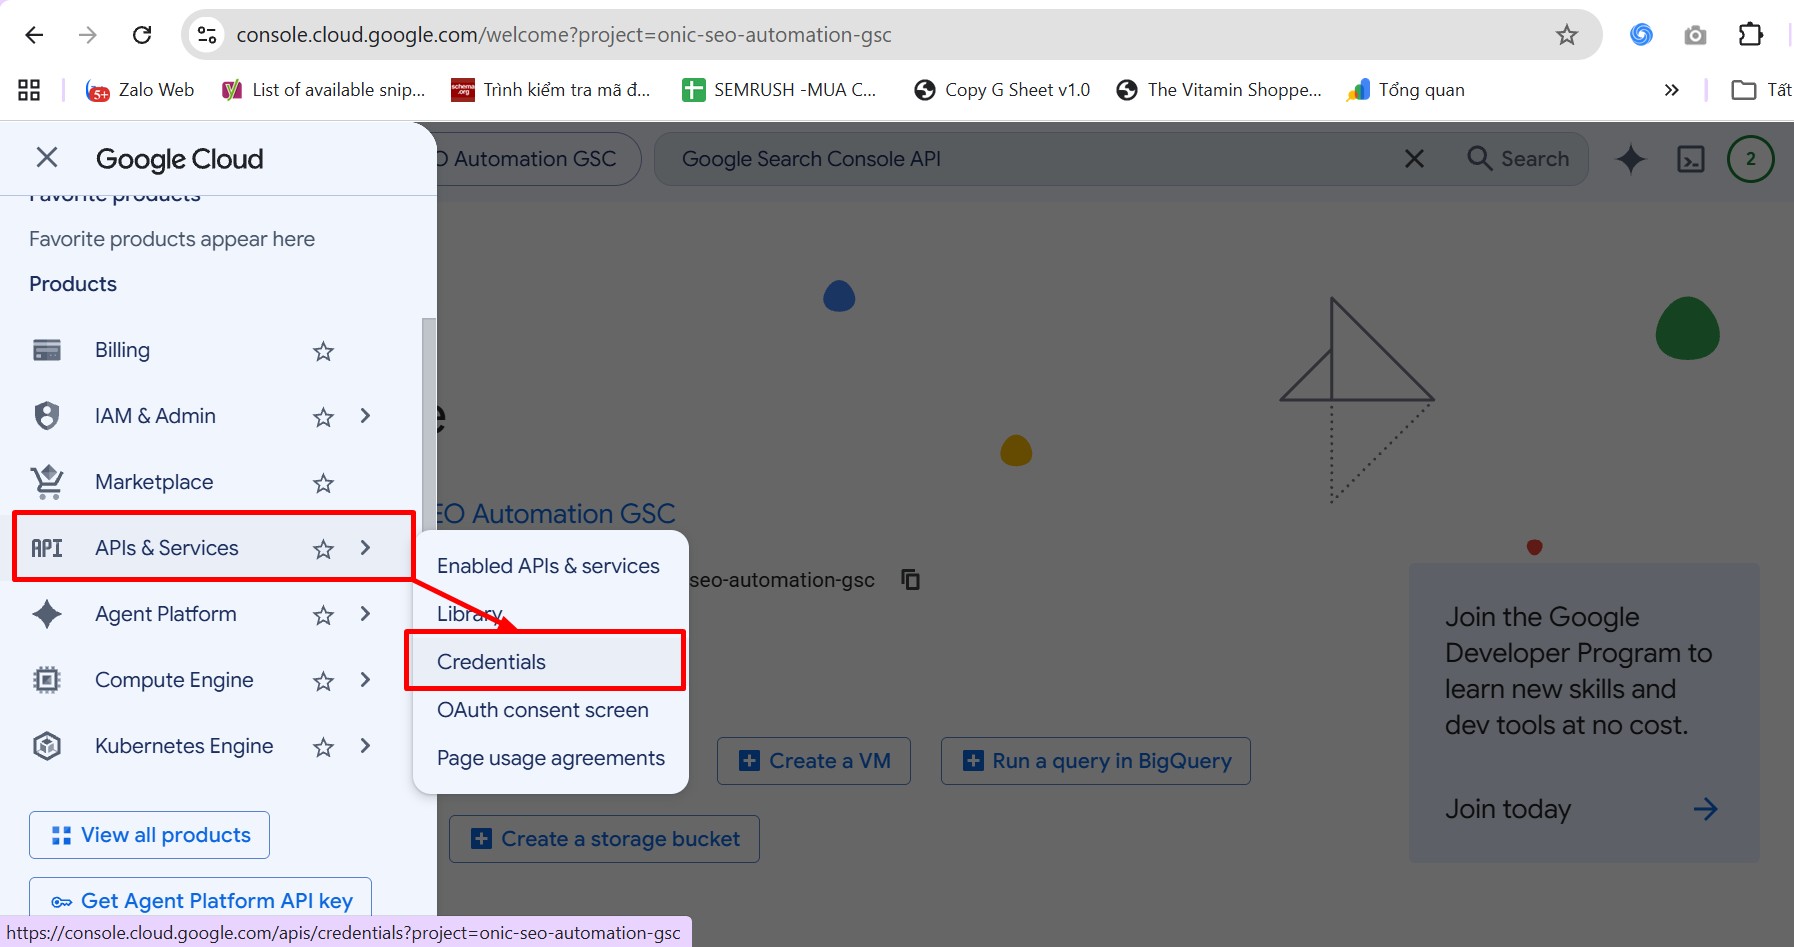Activate Cloud Shell terminal icon
This screenshot has width=1794, height=947.
click(1691, 159)
